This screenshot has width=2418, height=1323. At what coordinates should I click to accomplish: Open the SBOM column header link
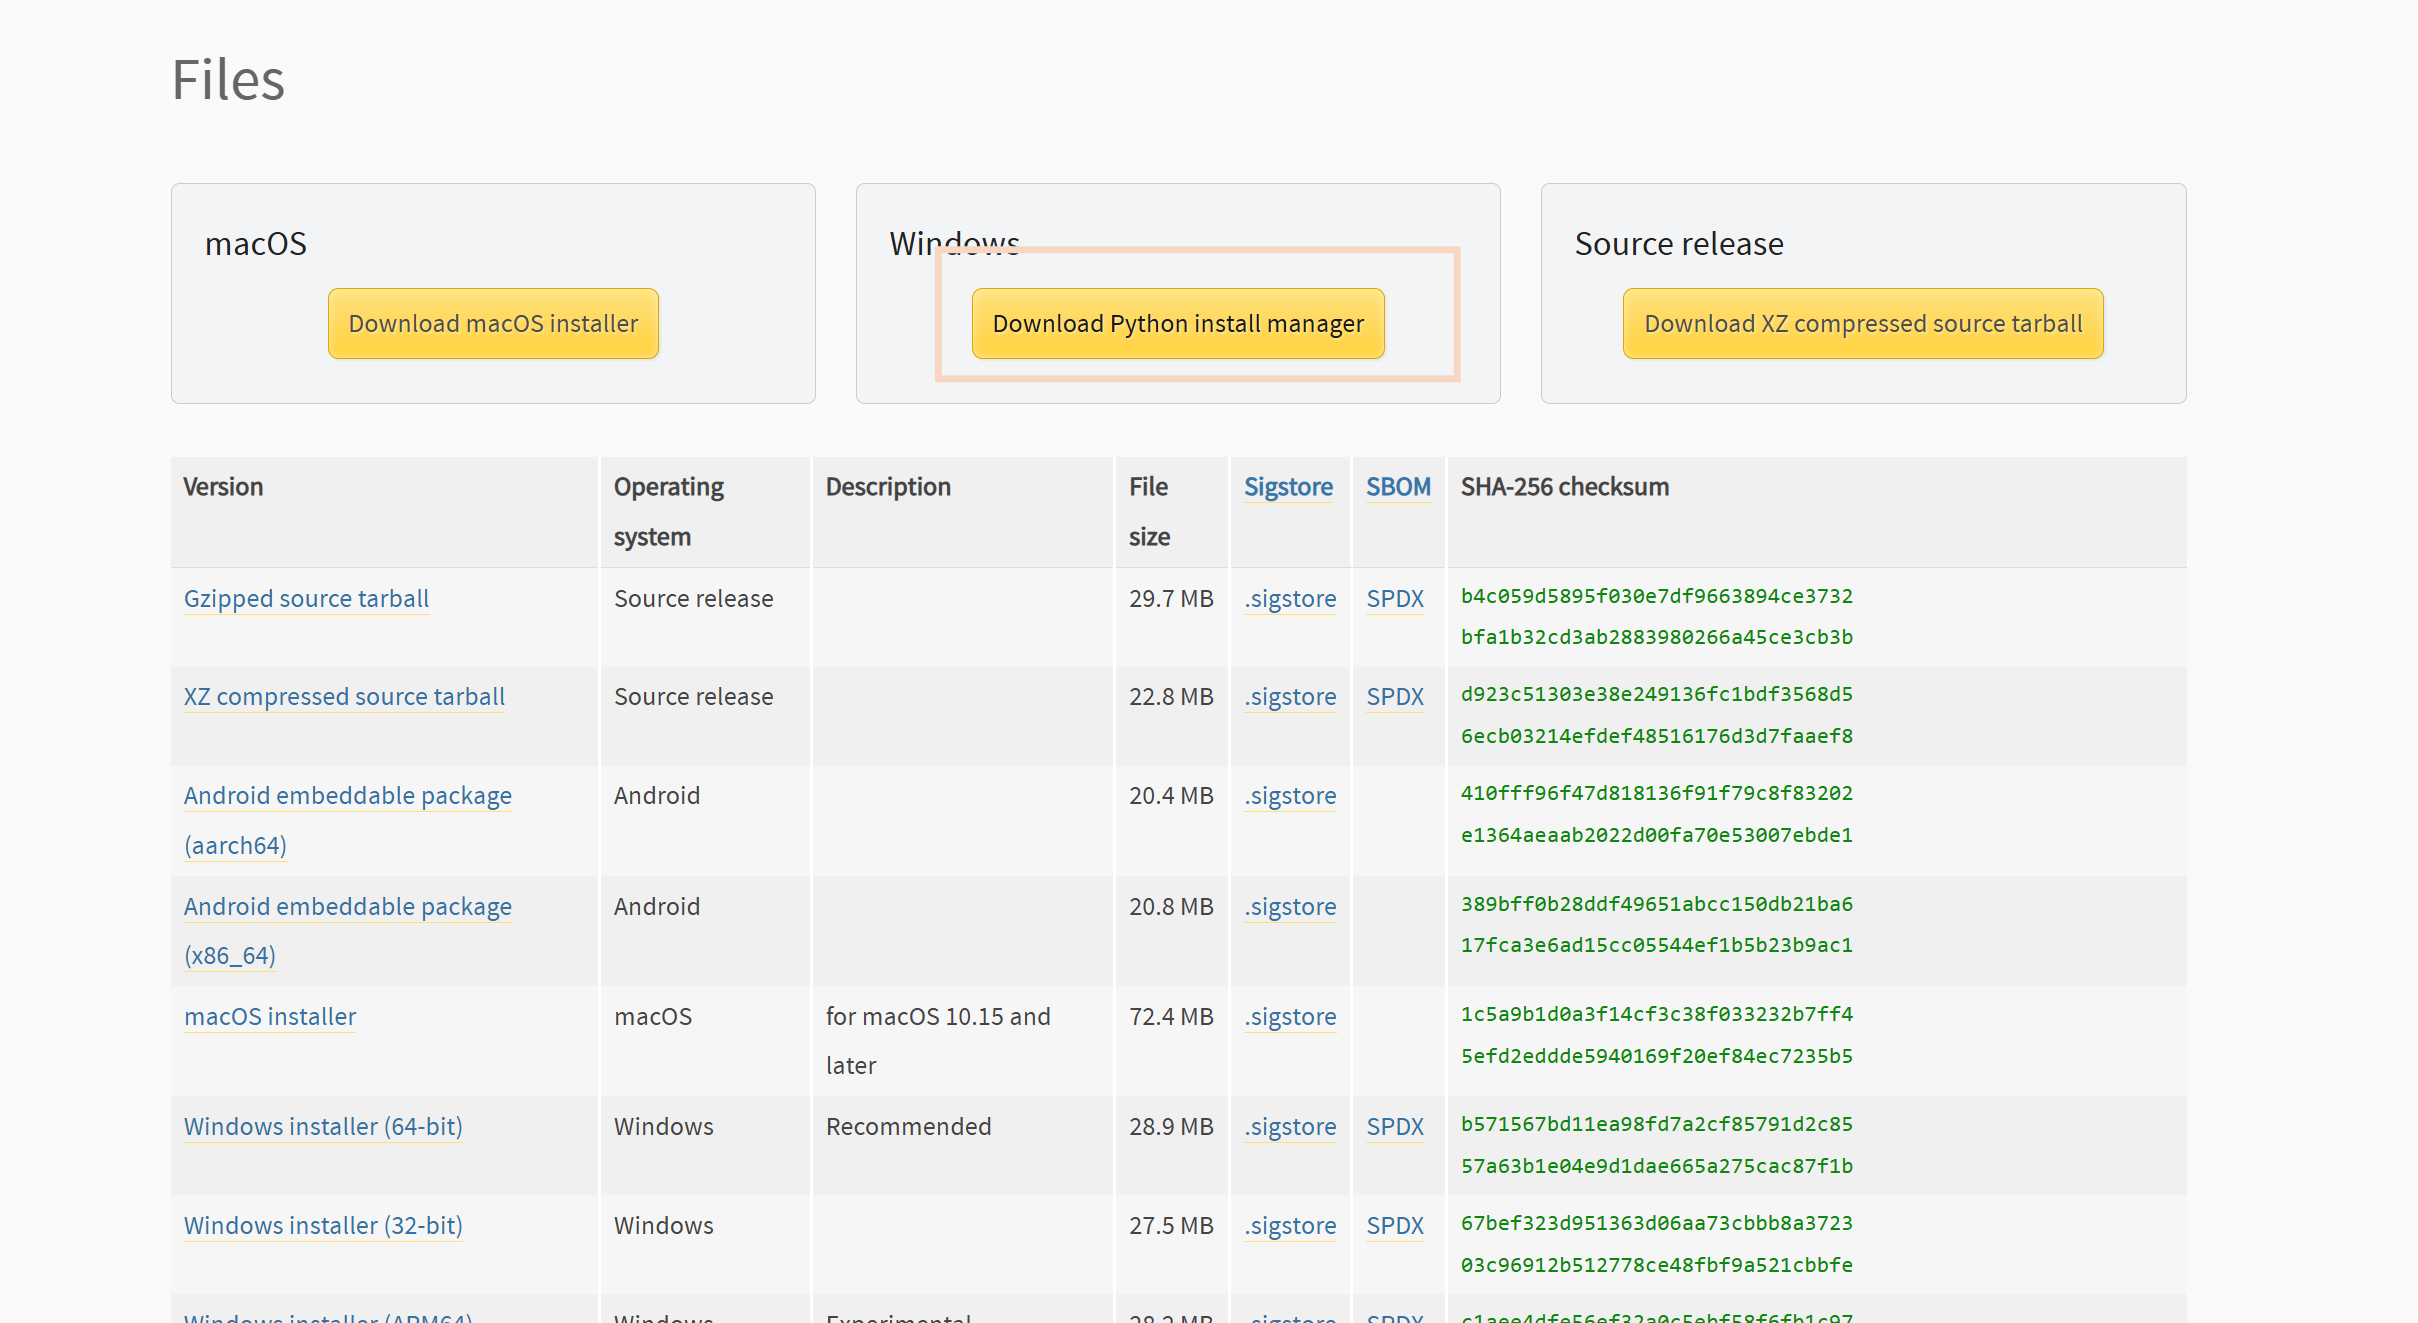tap(1398, 487)
